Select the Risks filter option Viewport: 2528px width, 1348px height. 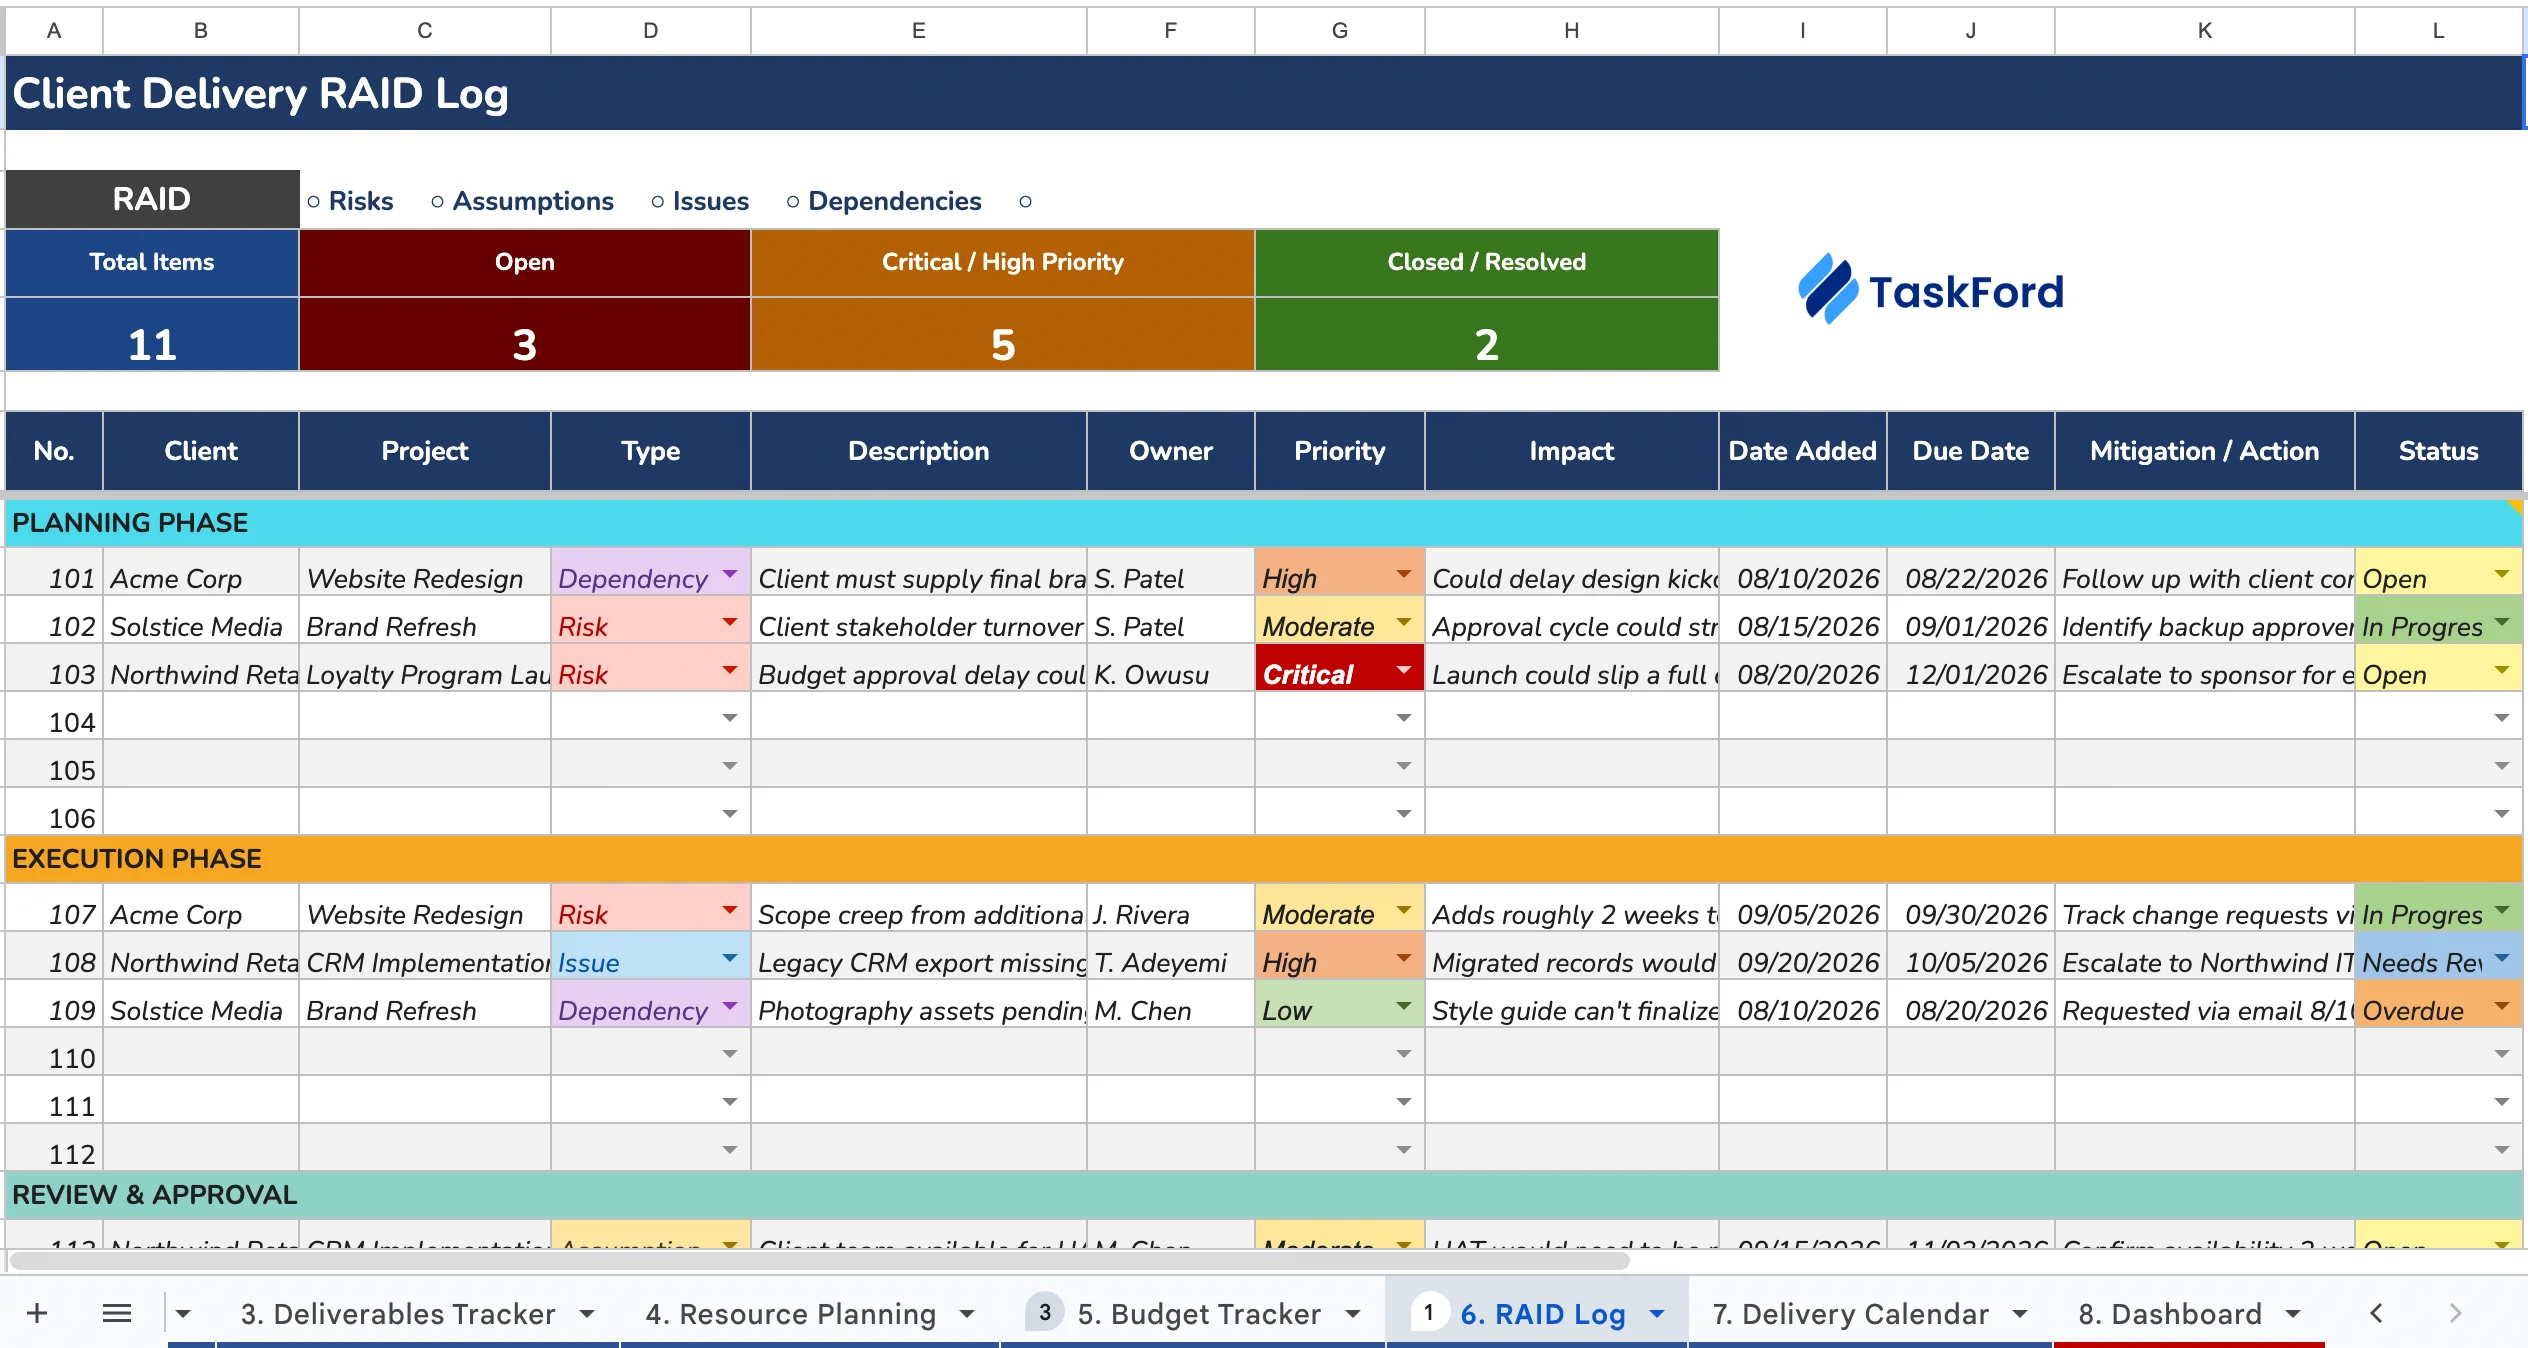[x=350, y=201]
